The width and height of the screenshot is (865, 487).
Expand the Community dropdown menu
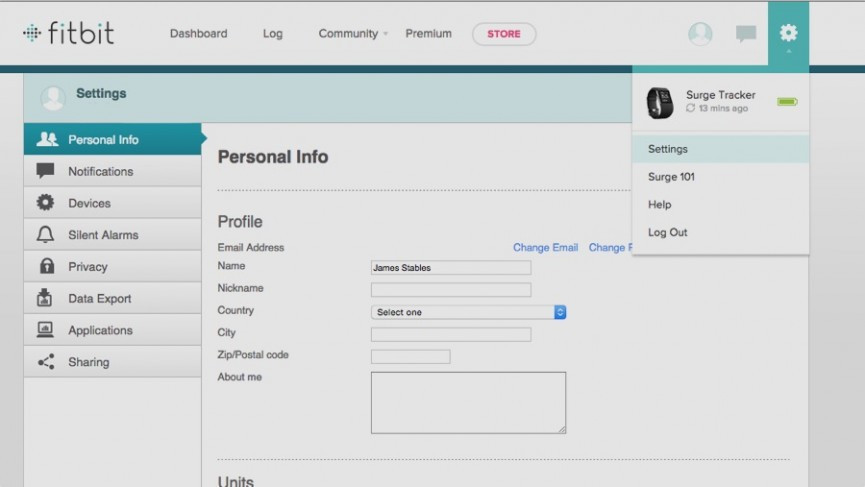[353, 34]
